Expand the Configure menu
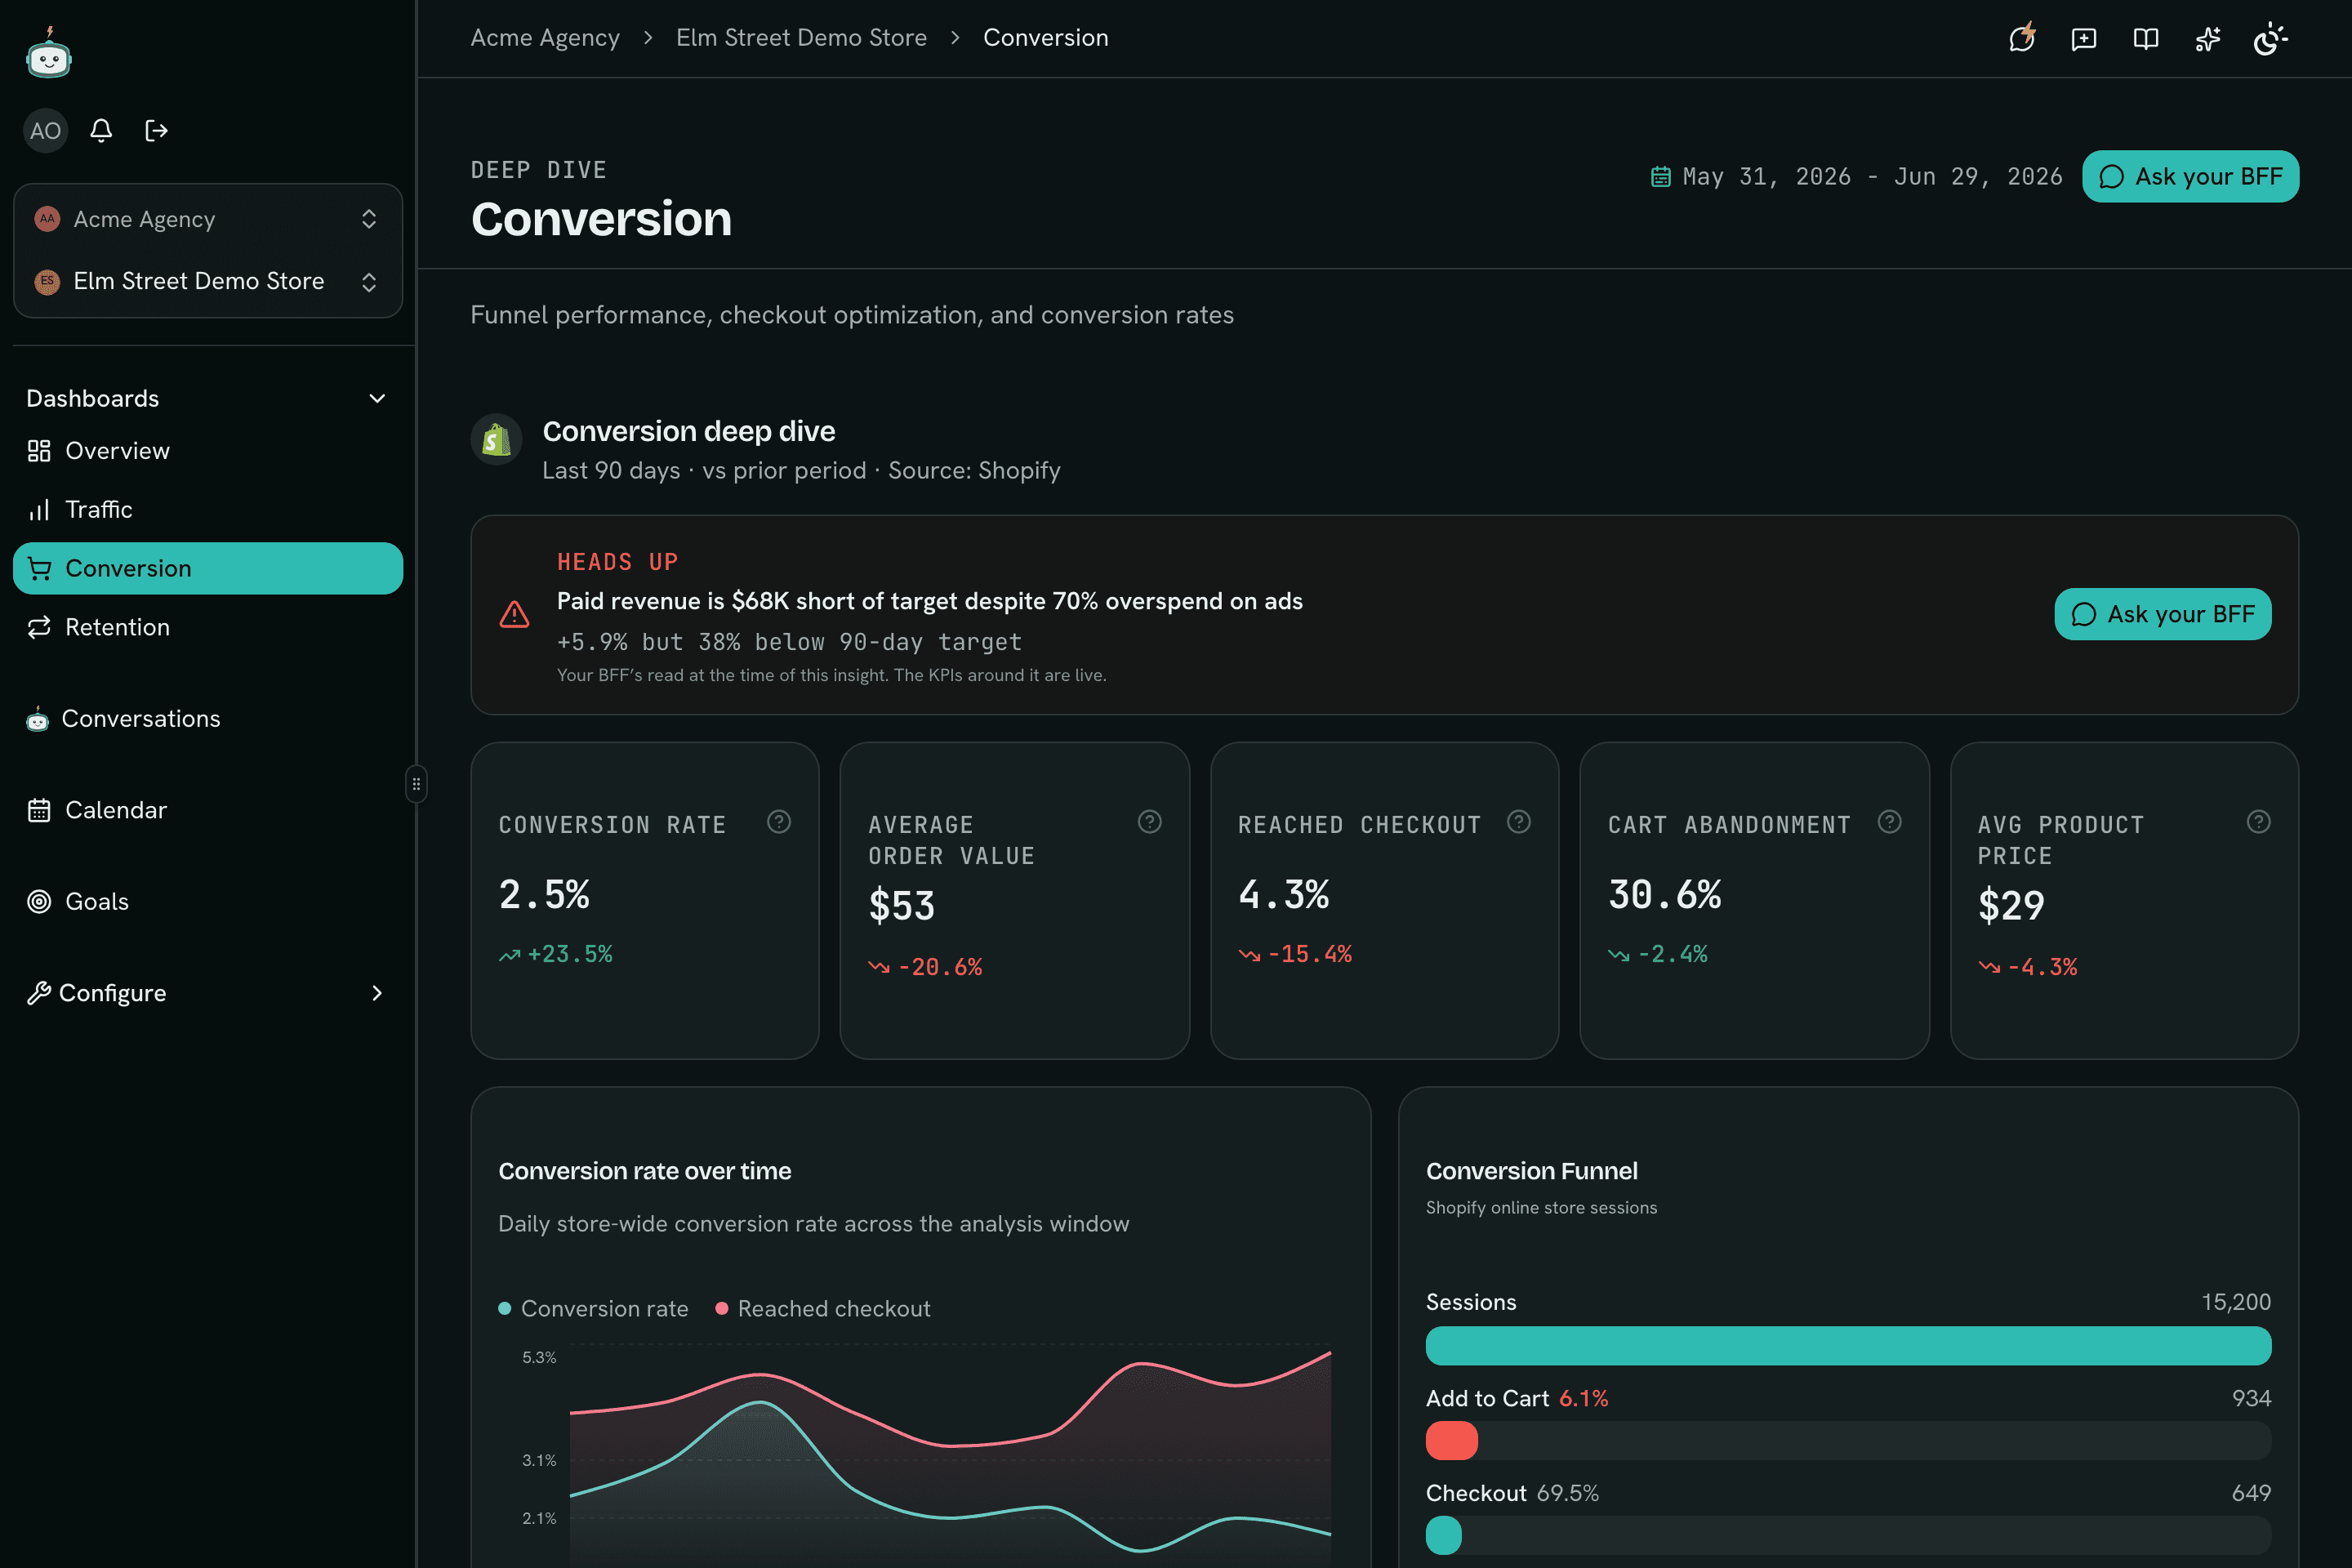 (x=207, y=993)
